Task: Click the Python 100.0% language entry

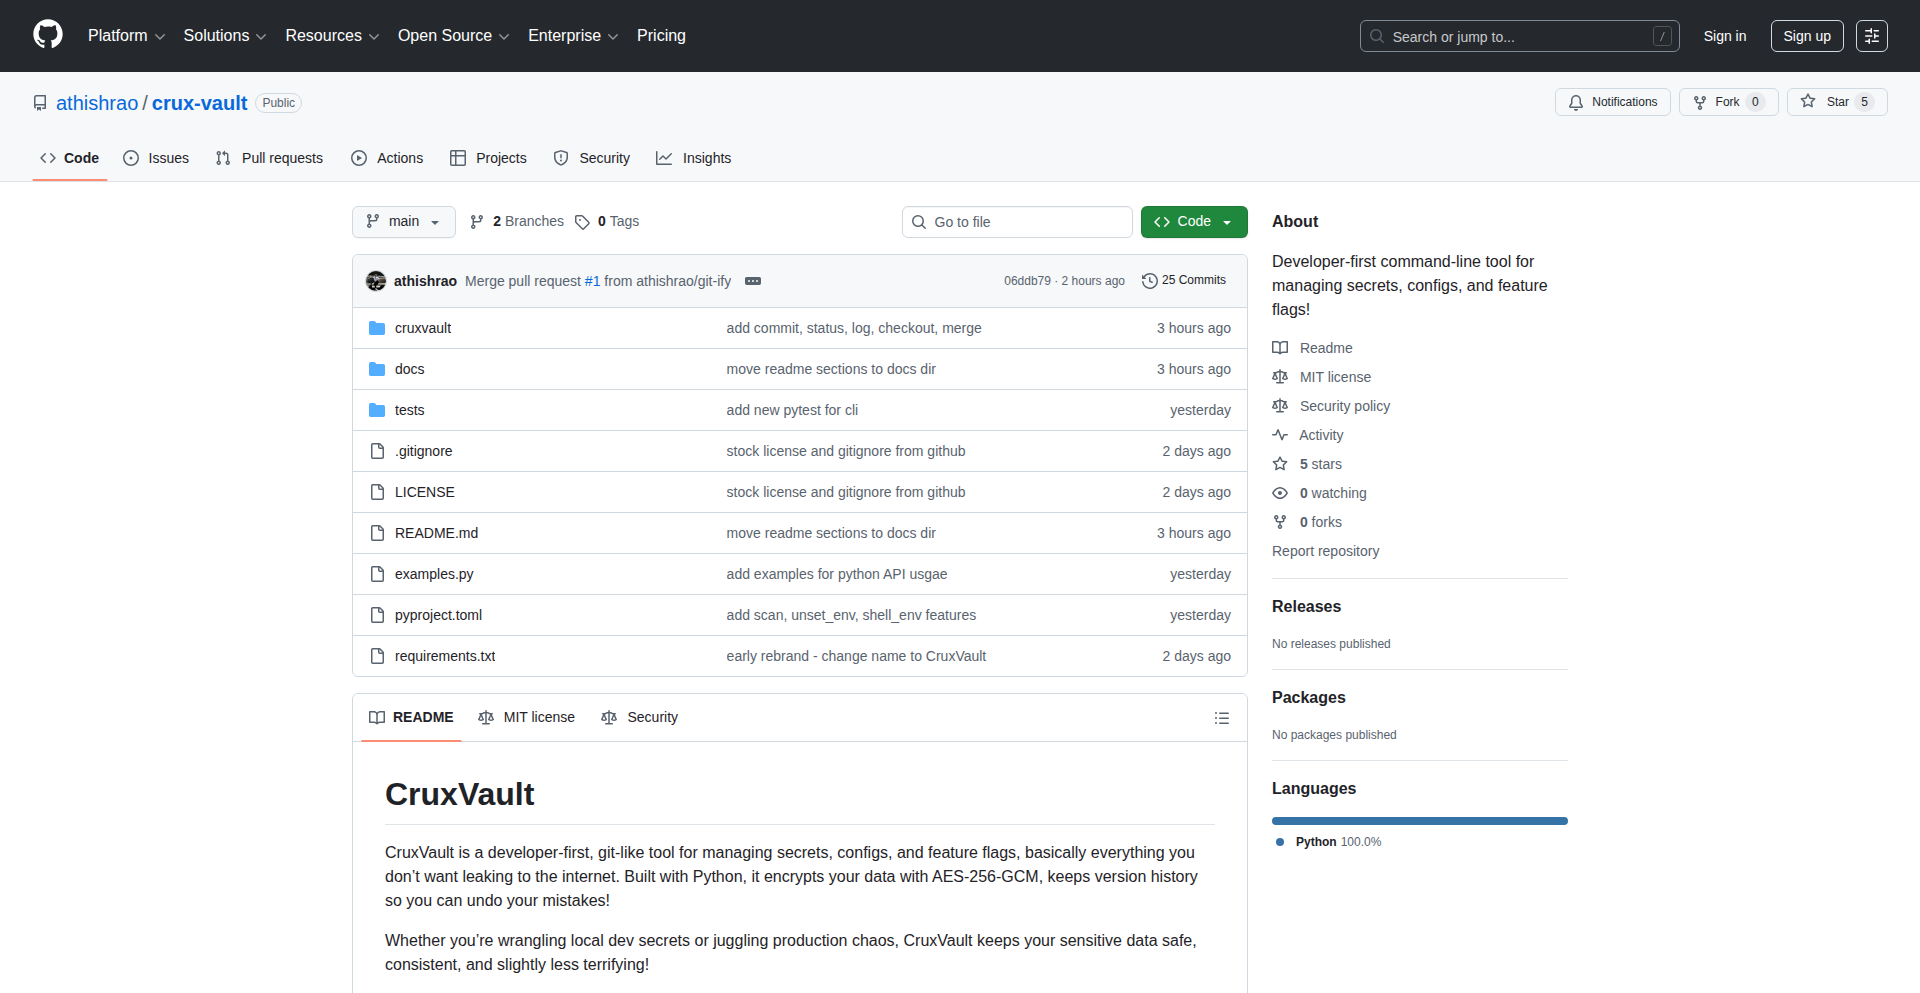Action: click(x=1330, y=842)
